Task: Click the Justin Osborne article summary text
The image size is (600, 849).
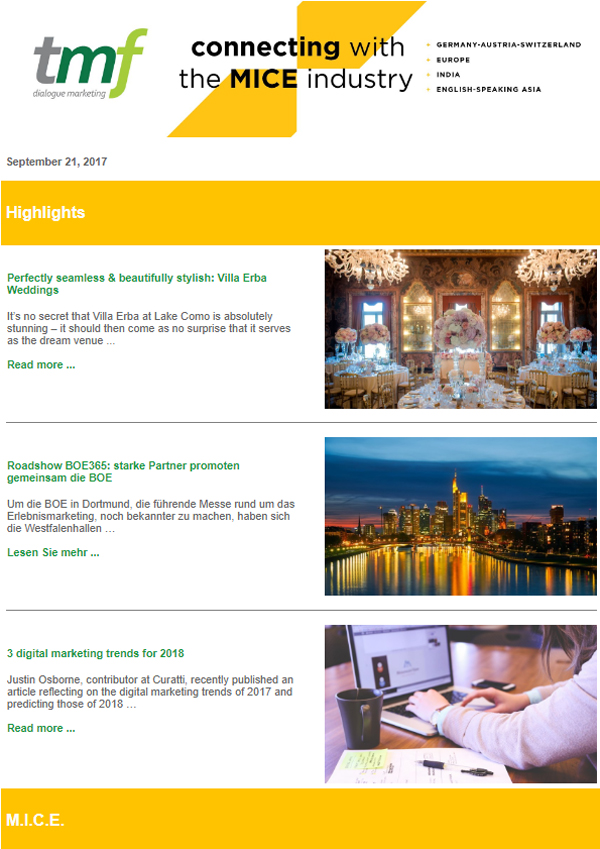Action: point(149,692)
